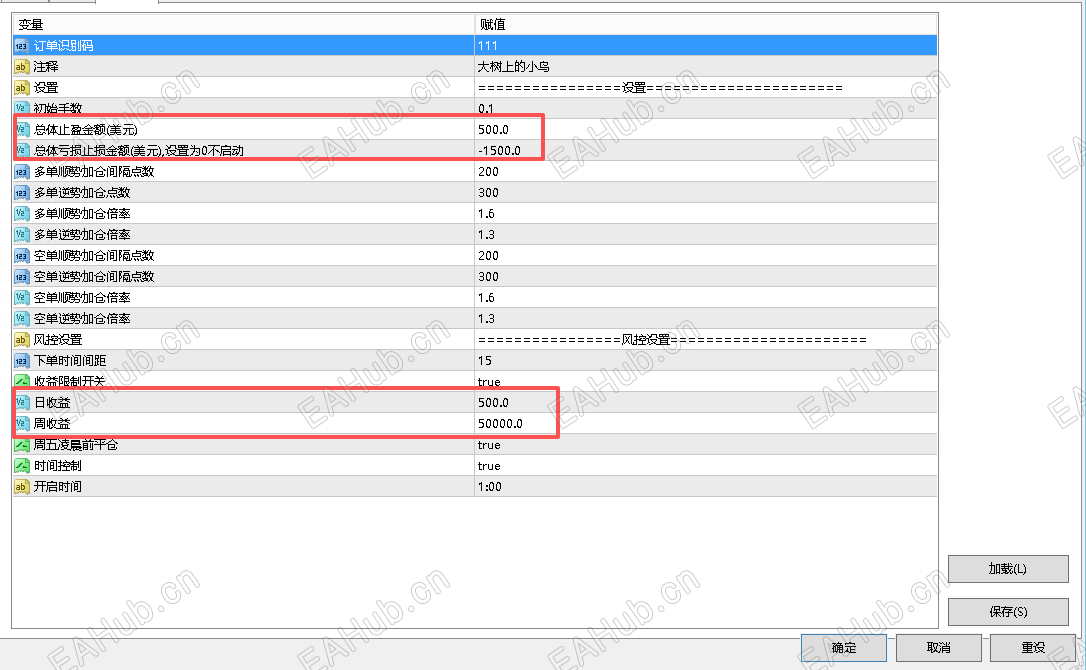Select the 订单识别码 variable name

coord(64,46)
